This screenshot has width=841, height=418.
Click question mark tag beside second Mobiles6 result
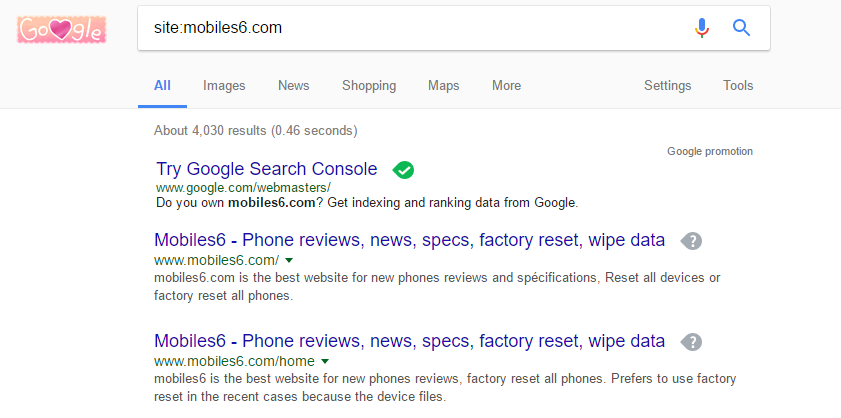[x=691, y=342]
